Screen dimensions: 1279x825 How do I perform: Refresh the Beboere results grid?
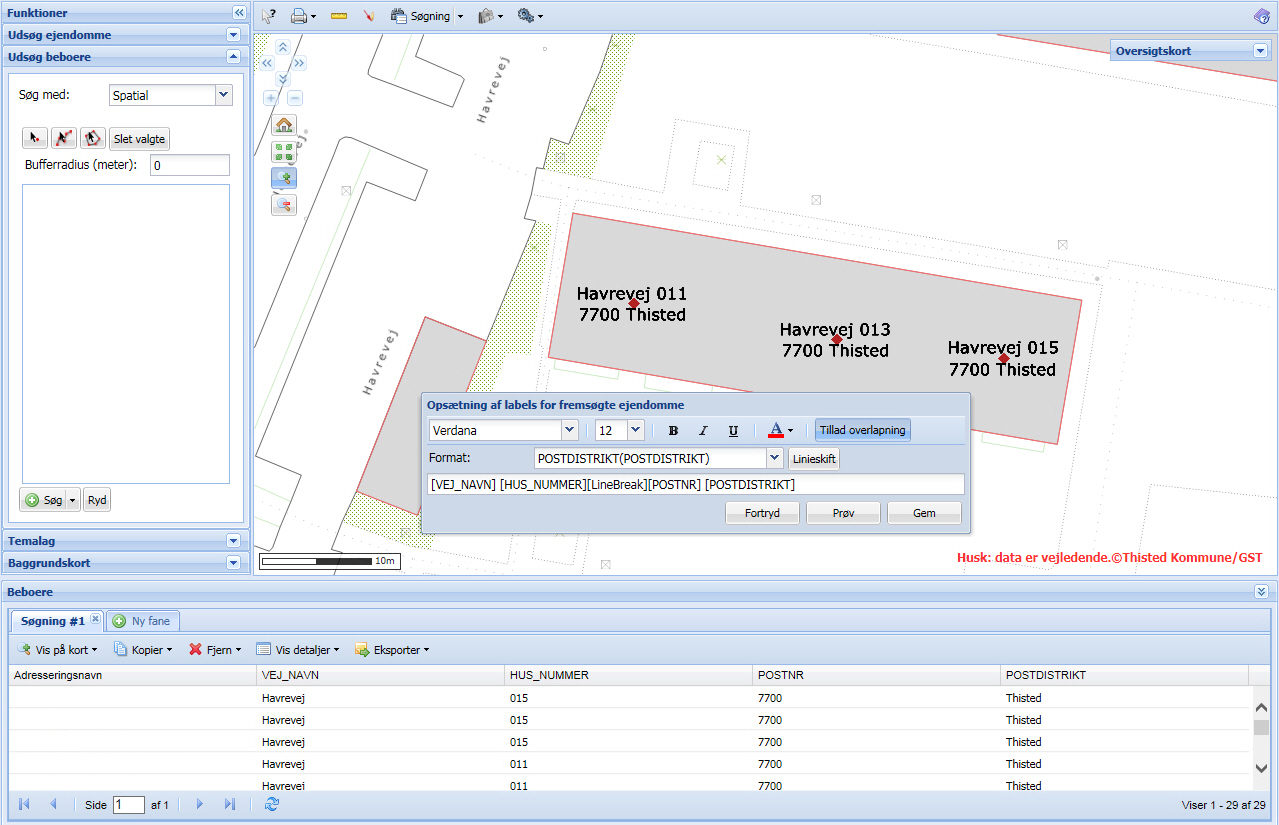point(272,804)
